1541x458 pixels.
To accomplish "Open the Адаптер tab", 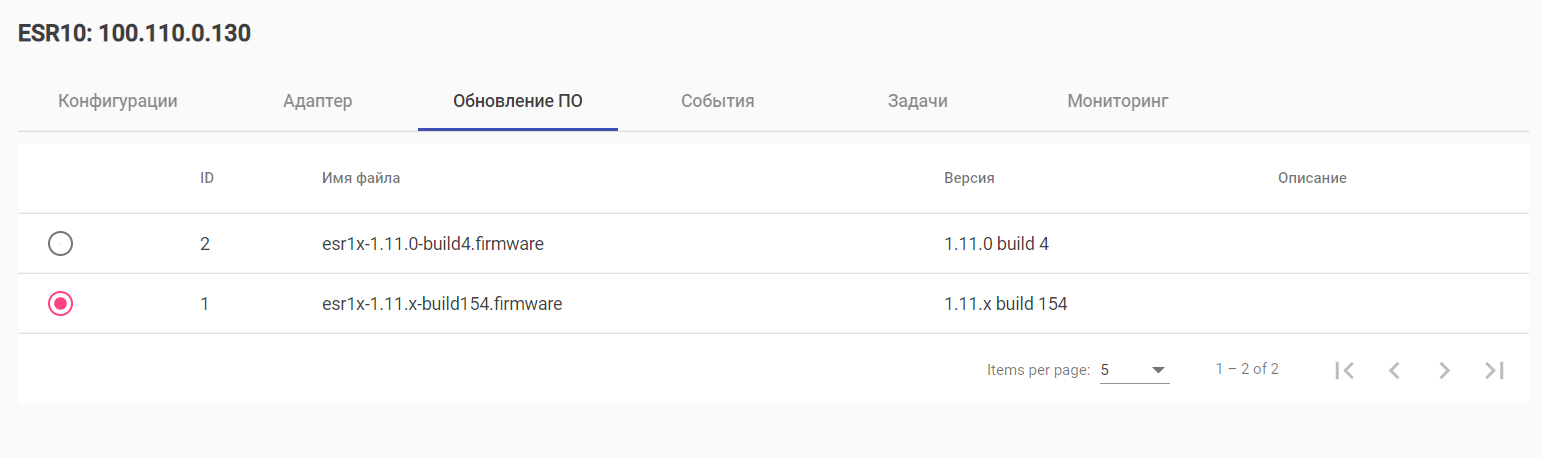I will click(x=318, y=101).
